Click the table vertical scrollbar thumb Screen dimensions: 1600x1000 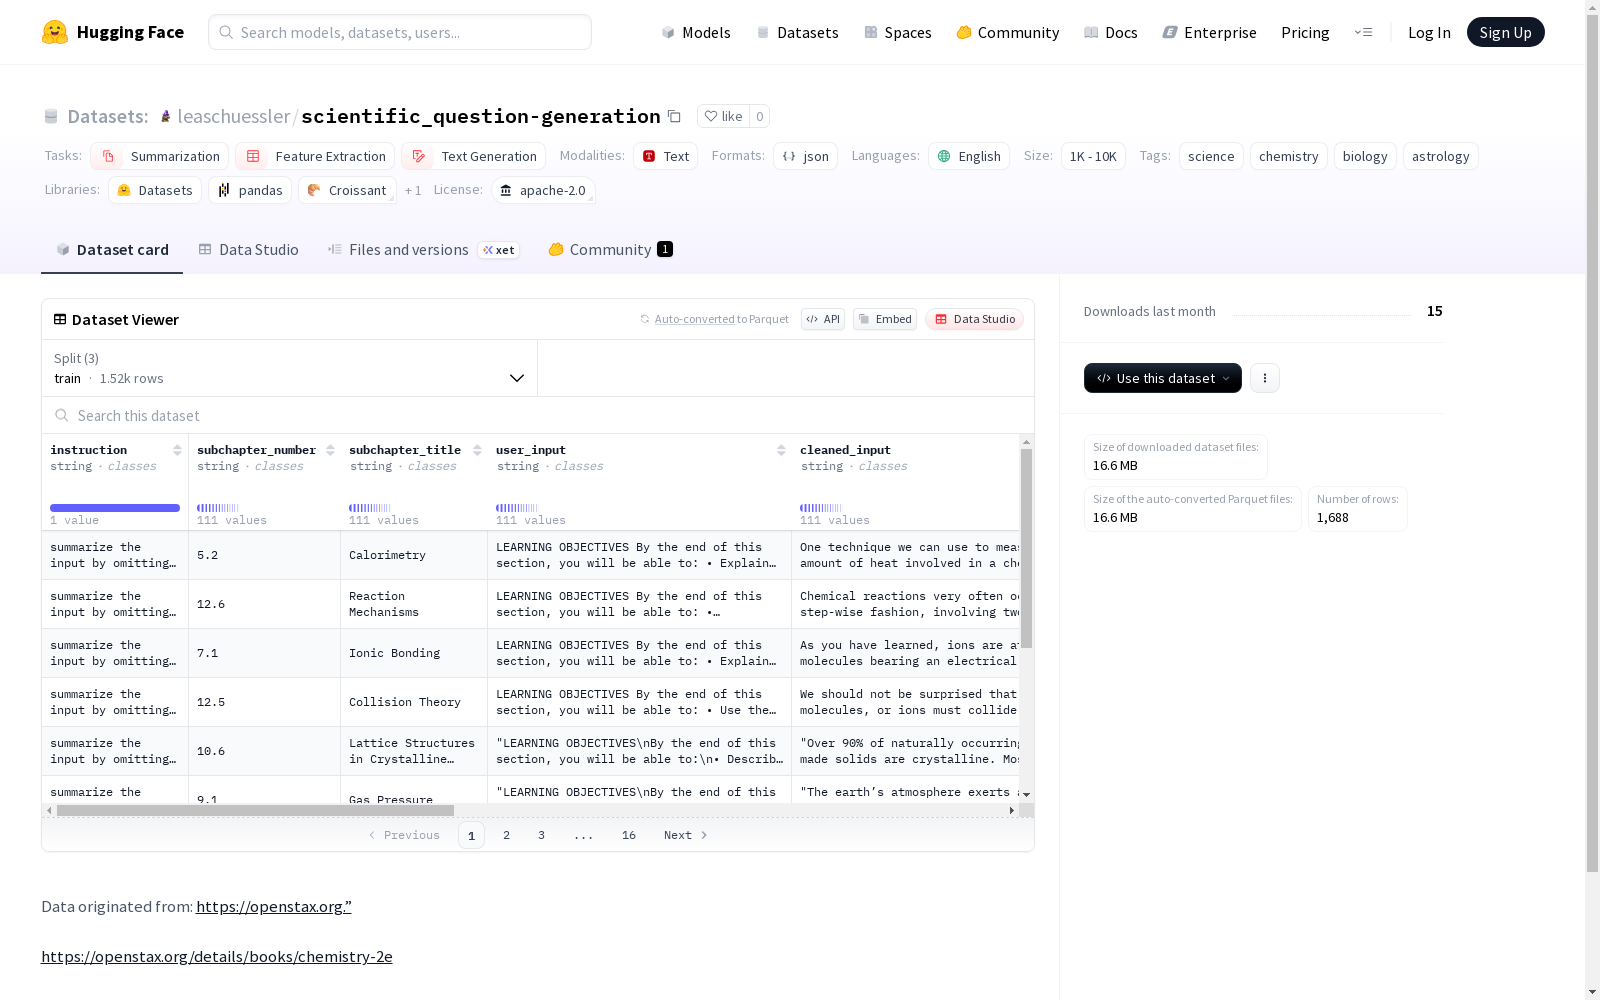pyautogui.click(x=1026, y=548)
